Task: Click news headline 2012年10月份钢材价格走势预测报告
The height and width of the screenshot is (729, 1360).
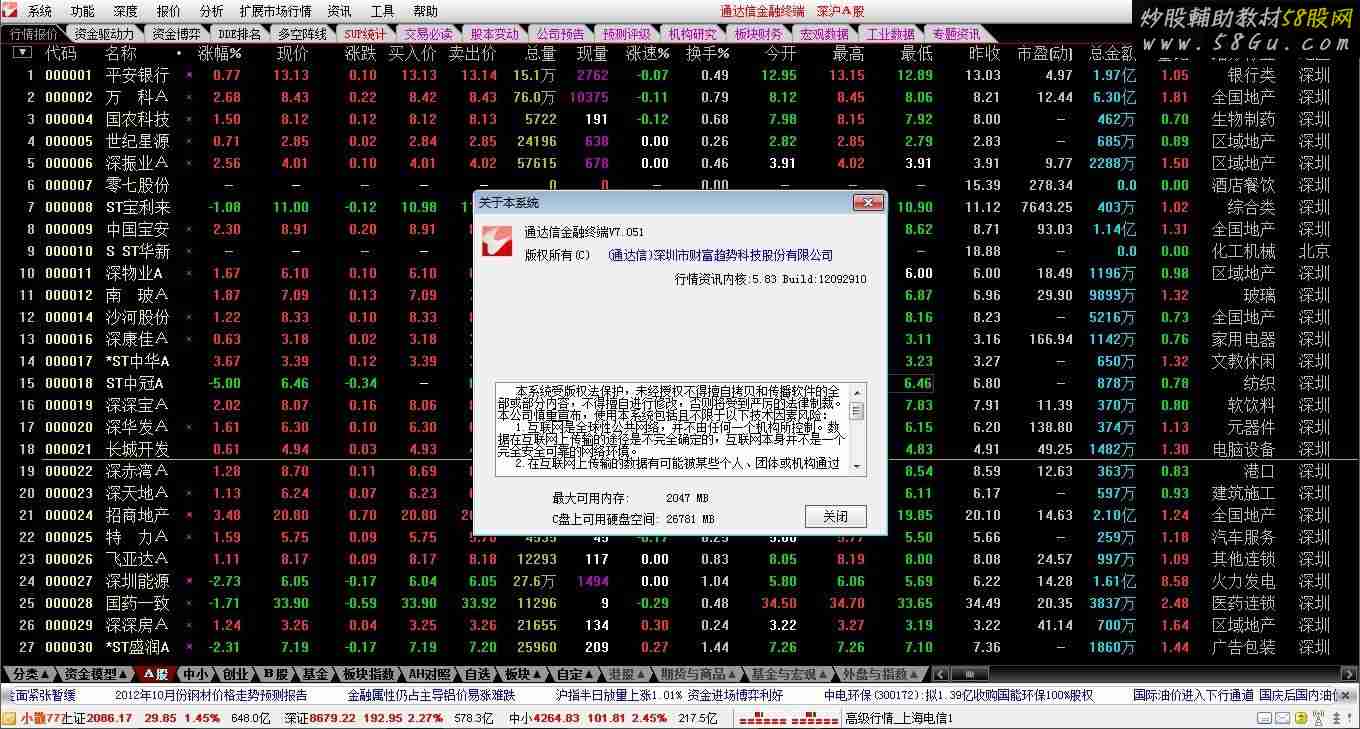Action: coord(211,695)
